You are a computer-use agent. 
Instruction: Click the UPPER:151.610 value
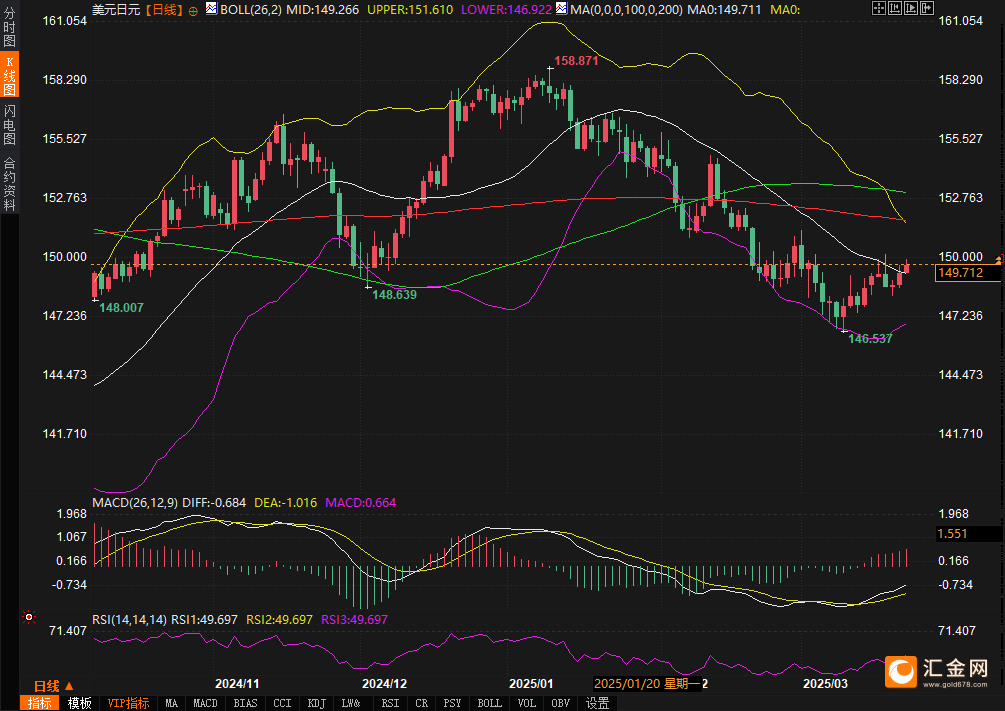[x=410, y=10]
